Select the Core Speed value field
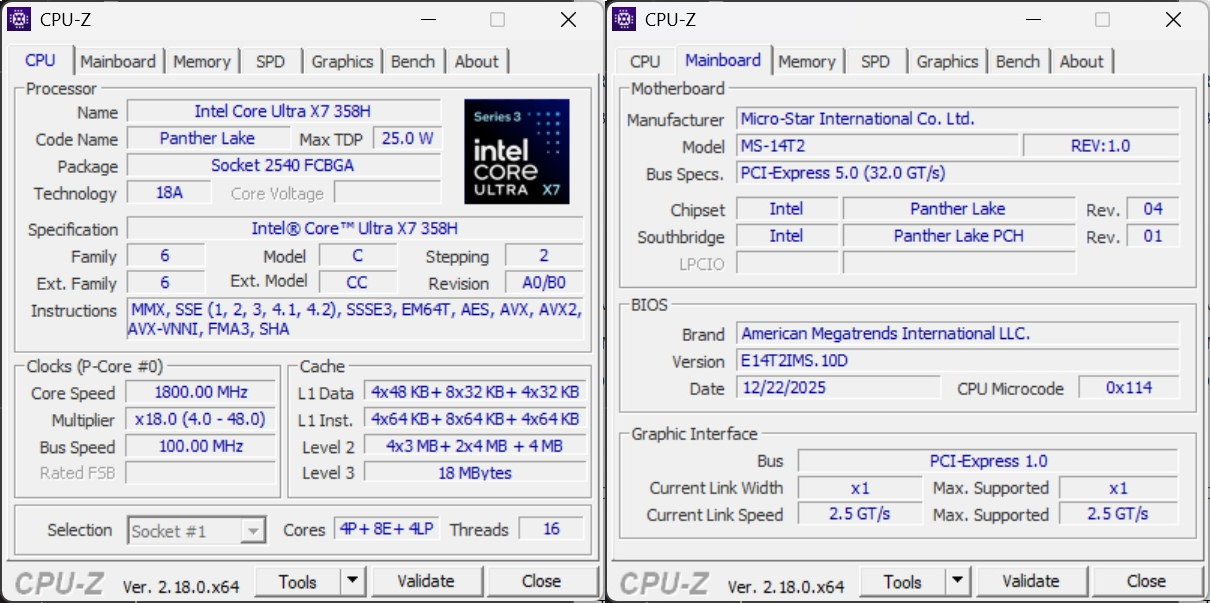 pos(200,392)
